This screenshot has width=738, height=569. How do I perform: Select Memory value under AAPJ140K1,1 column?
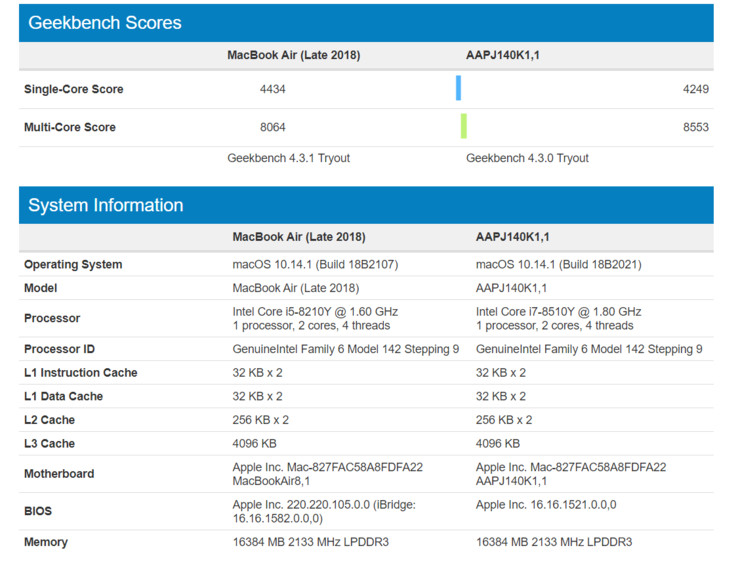coord(554,542)
